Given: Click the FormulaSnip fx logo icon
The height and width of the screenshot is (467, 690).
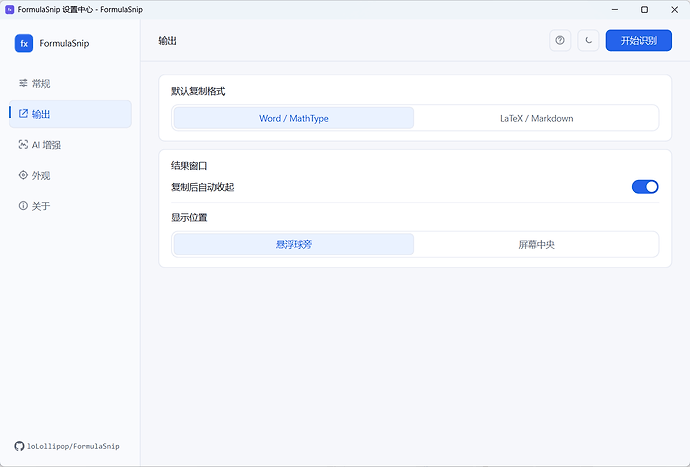Looking at the screenshot, I should point(24,43).
